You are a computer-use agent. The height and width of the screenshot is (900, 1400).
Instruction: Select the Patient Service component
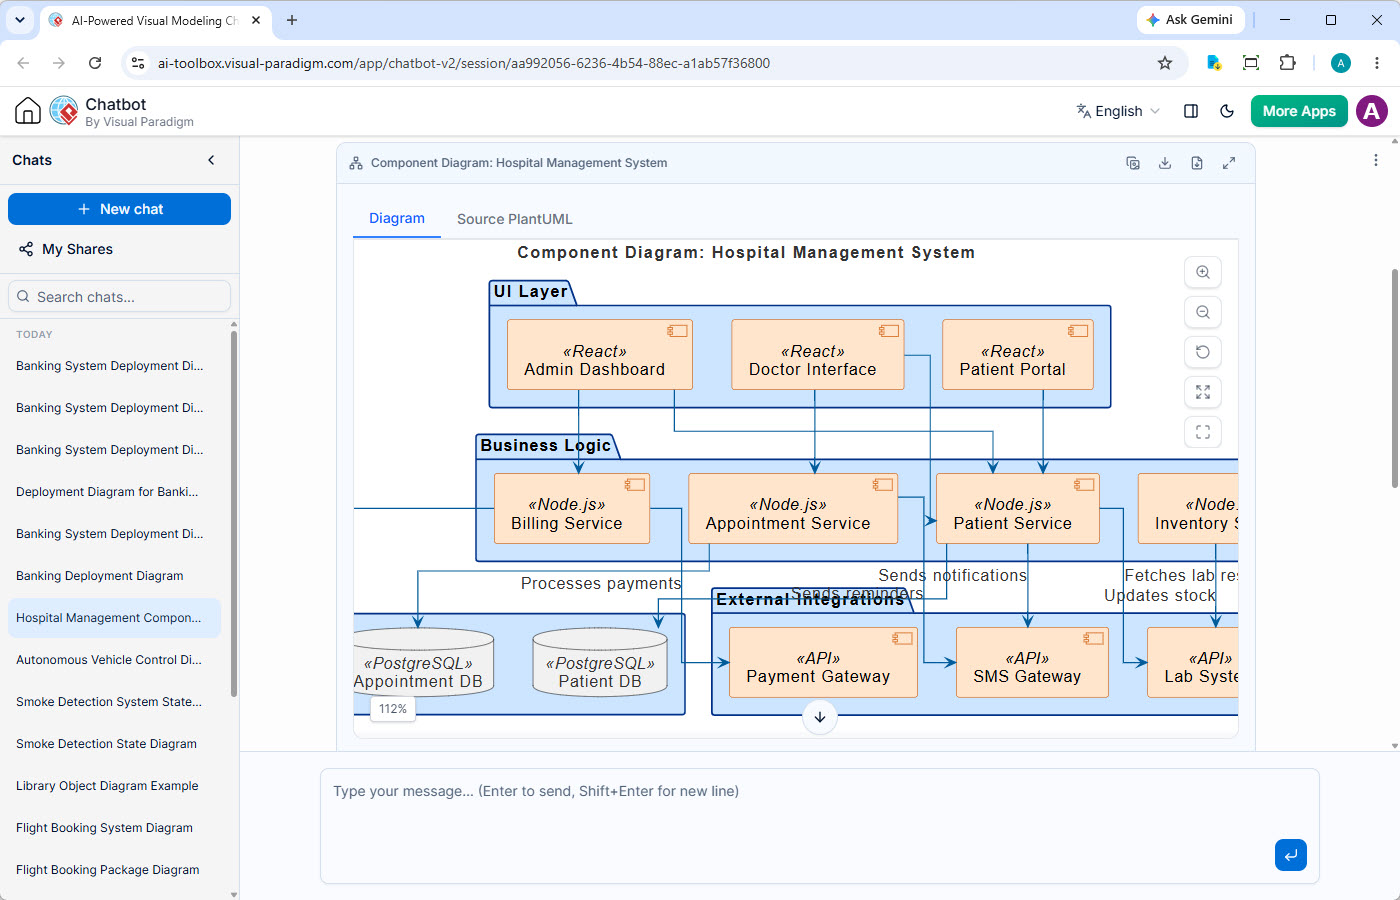pos(1018,509)
